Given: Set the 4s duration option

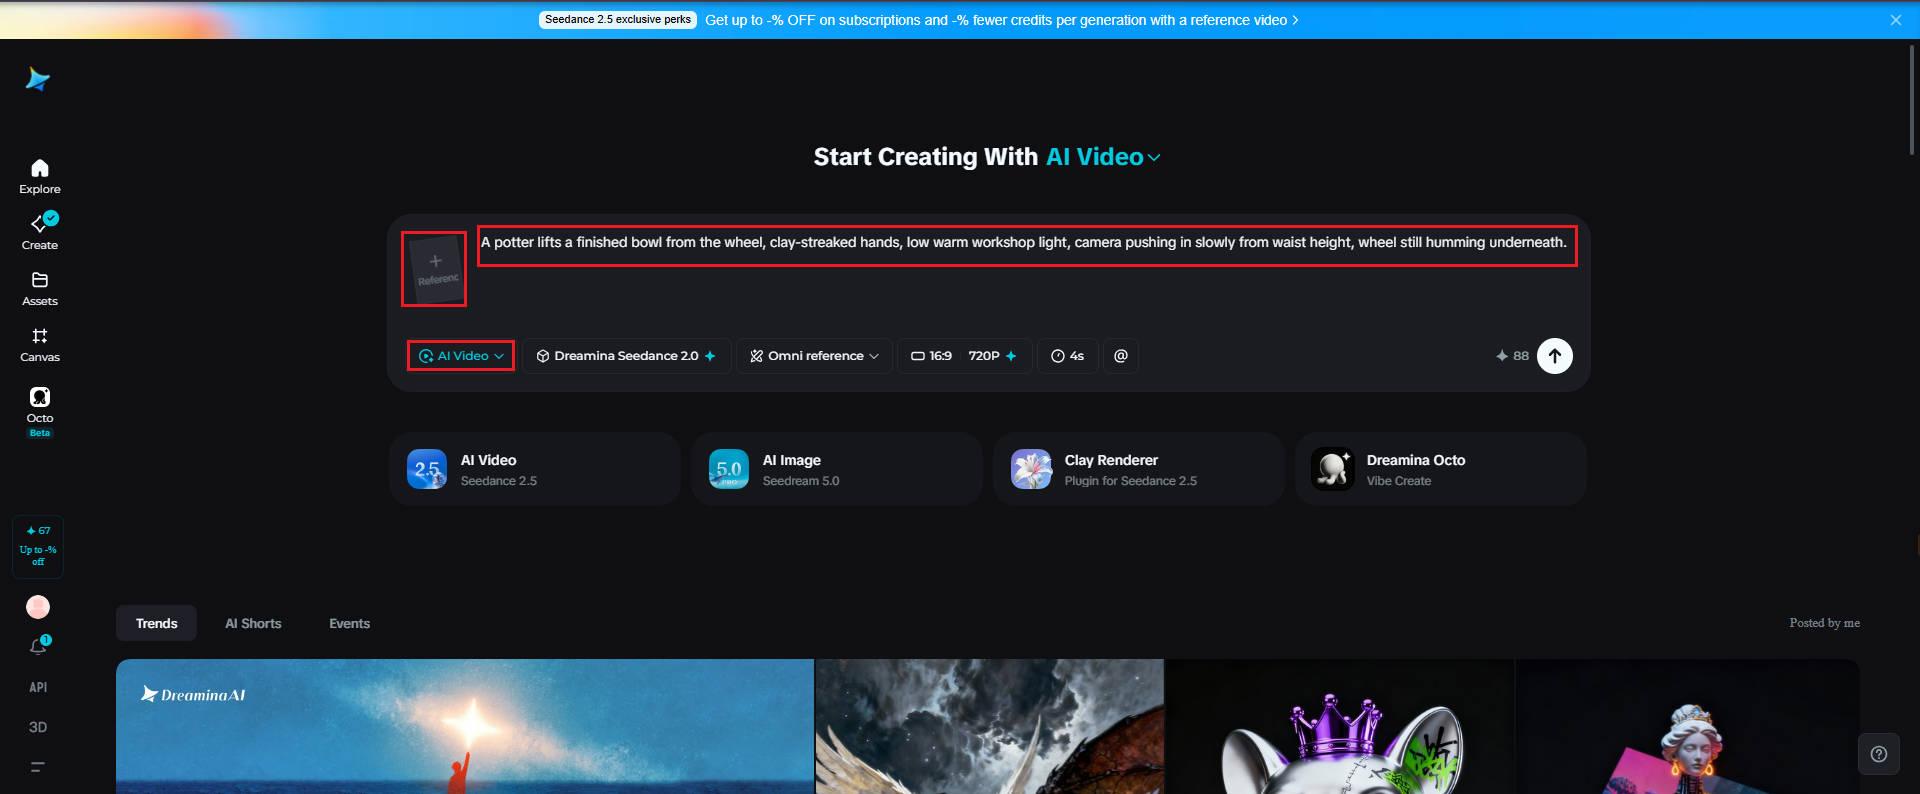Looking at the screenshot, I should (x=1067, y=356).
